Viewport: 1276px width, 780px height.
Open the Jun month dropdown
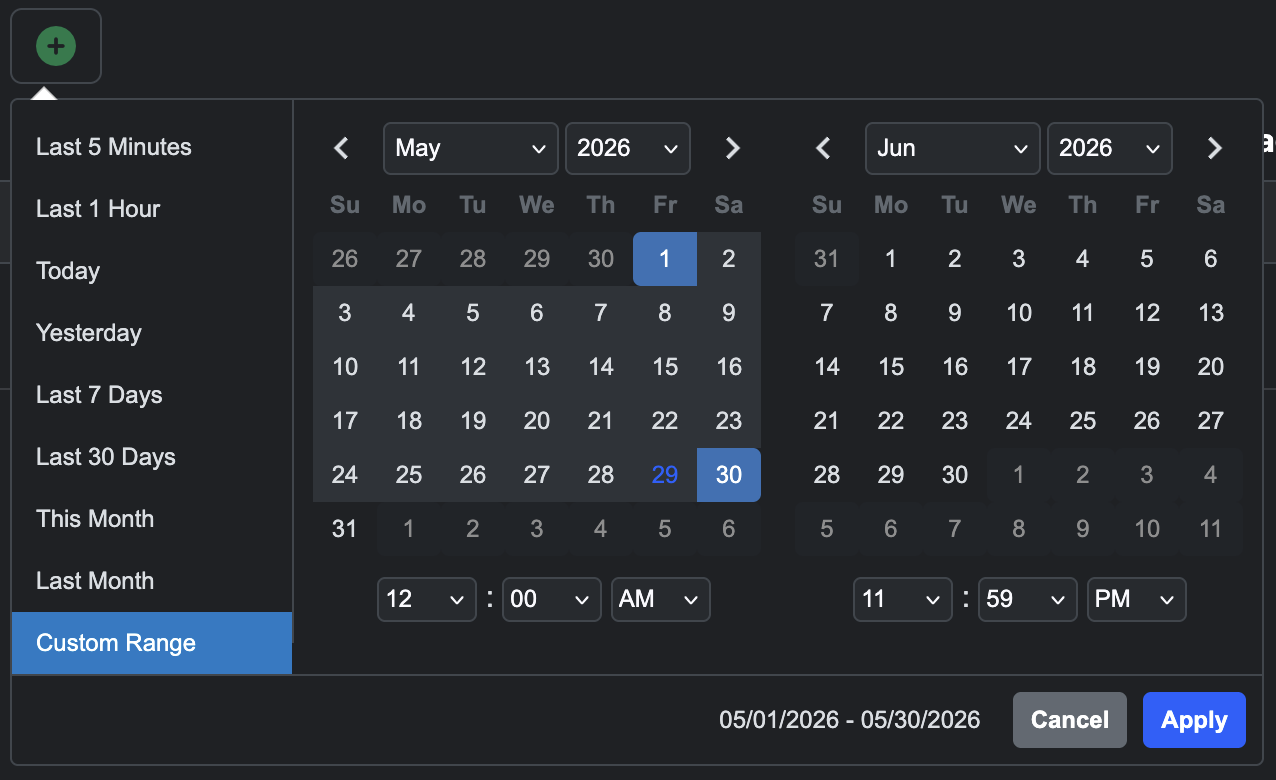click(953, 148)
